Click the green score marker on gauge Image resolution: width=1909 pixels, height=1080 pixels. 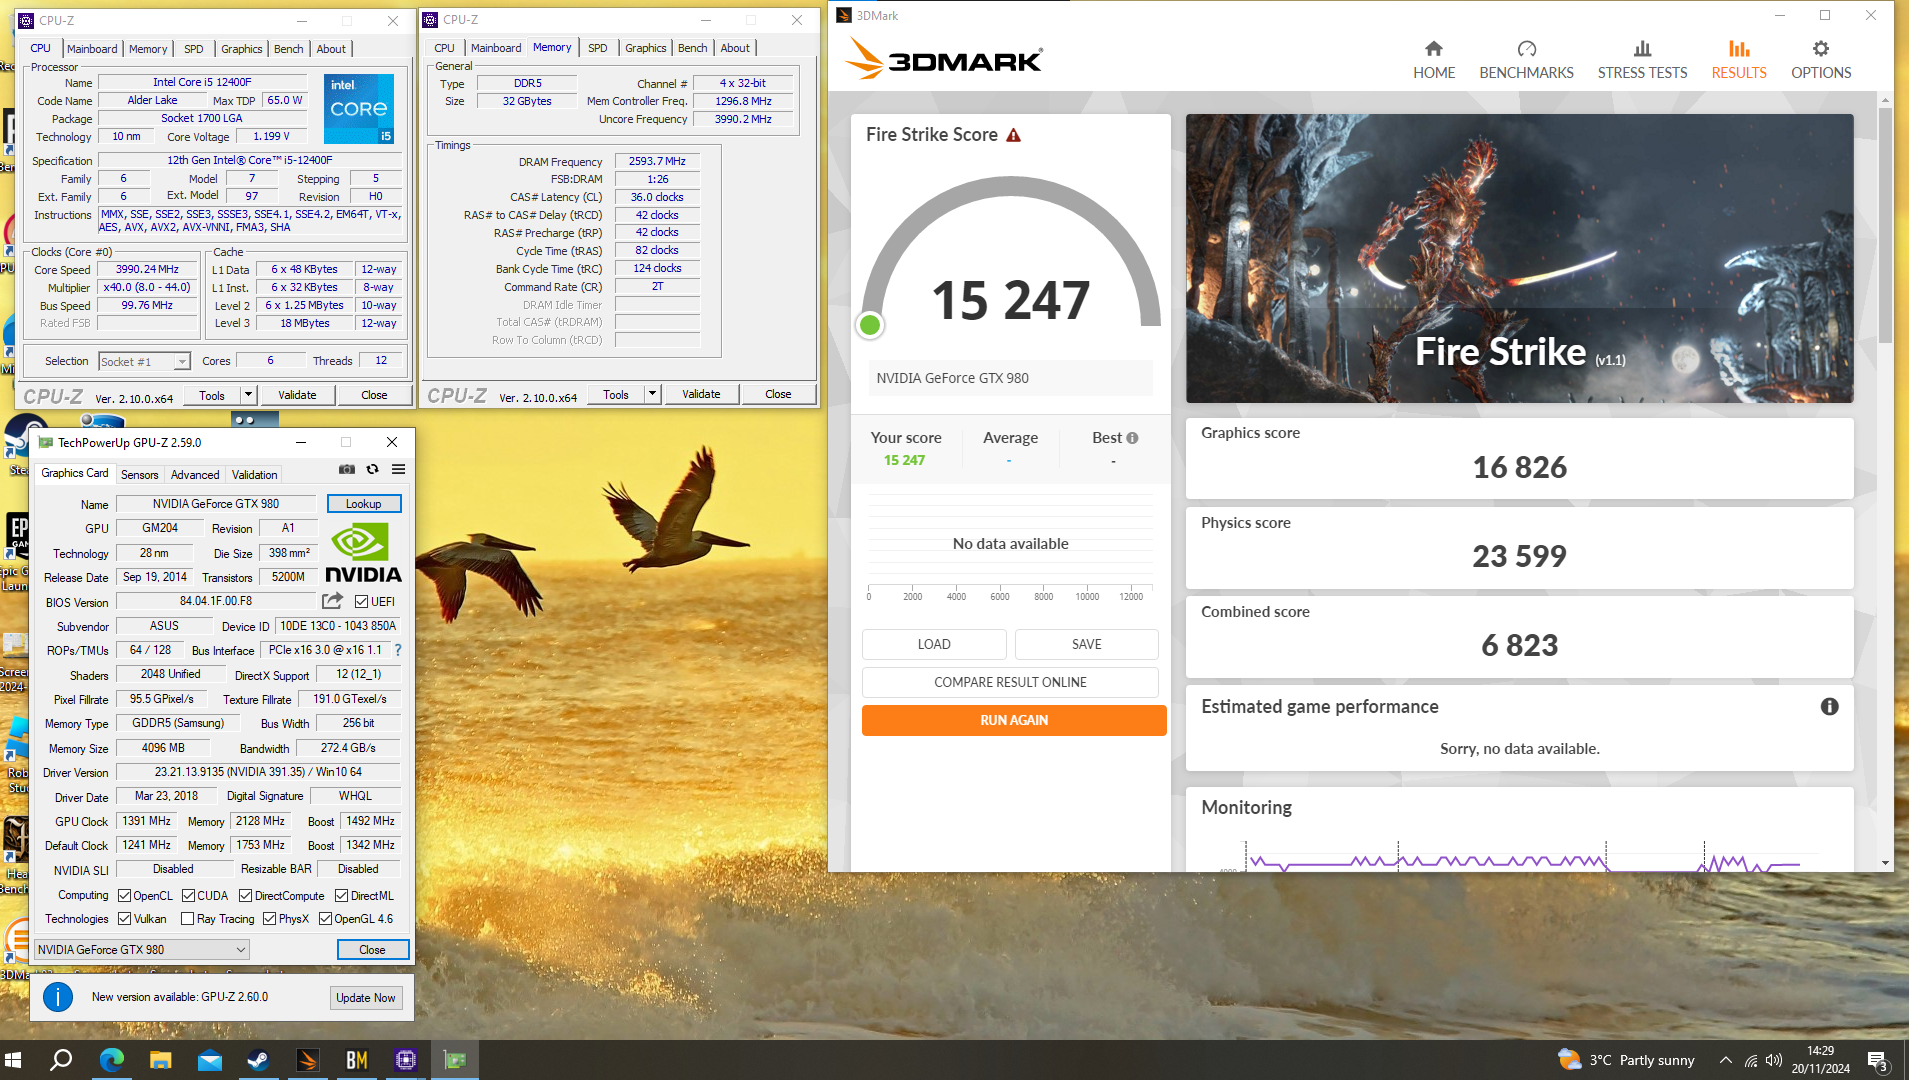[x=870, y=325]
